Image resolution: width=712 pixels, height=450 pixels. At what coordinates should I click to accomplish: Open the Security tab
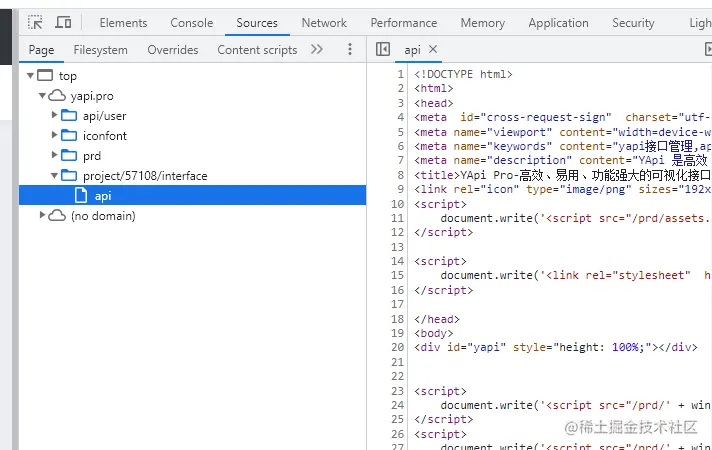tap(633, 23)
